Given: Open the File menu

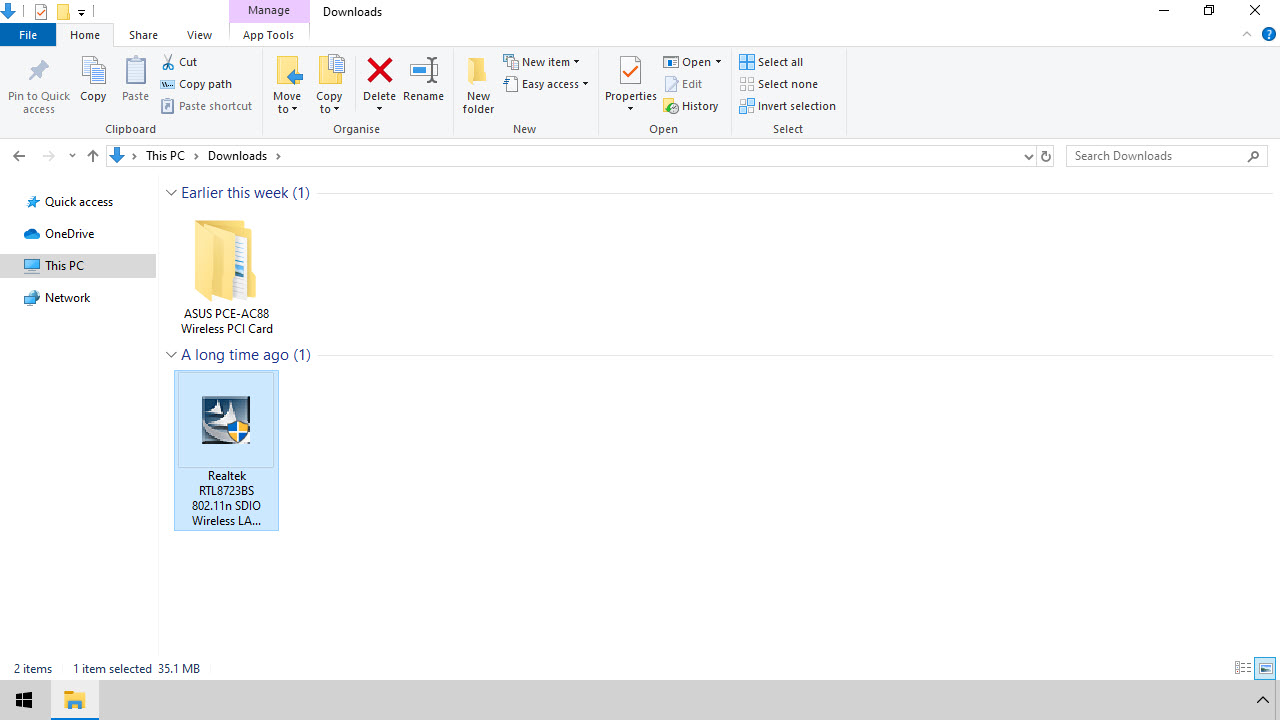Looking at the screenshot, I should pyautogui.click(x=28, y=35).
